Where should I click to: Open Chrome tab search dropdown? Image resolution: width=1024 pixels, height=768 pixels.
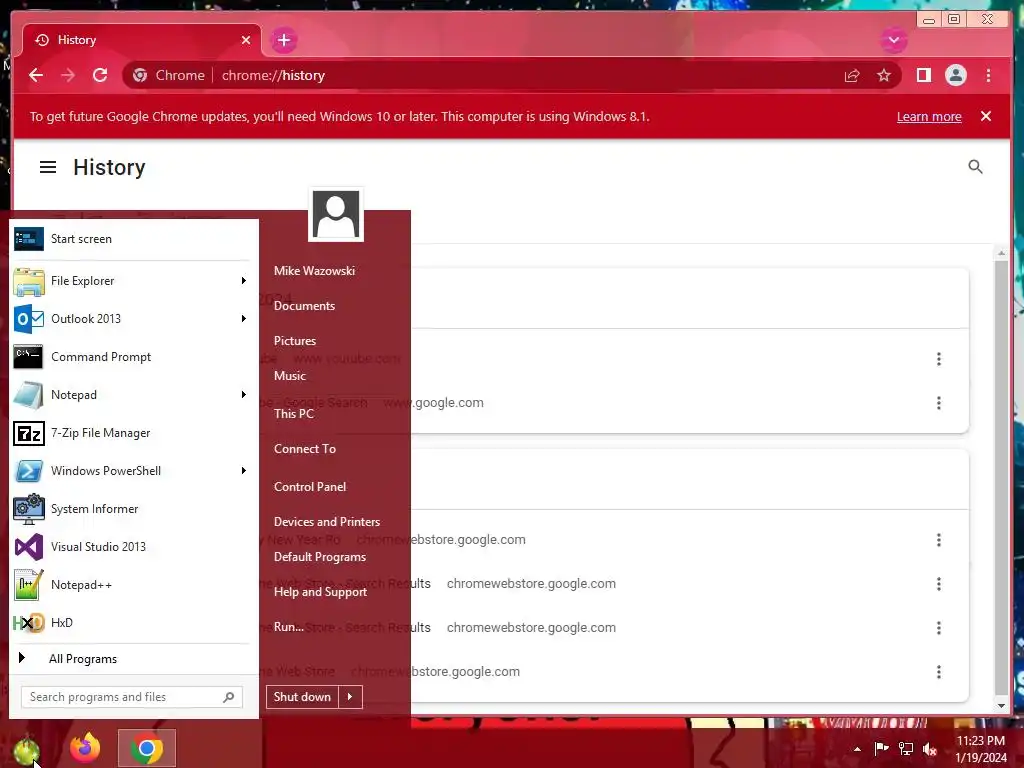(894, 40)
